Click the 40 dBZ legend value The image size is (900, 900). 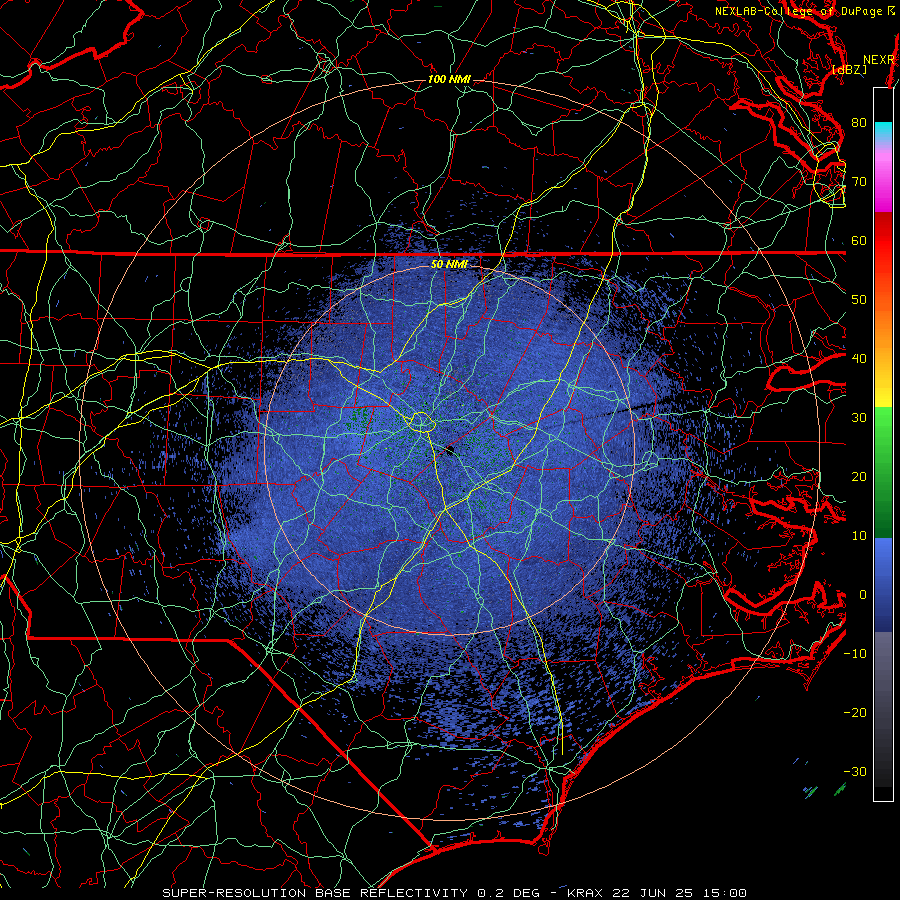pyautogui.click(x=859, y=359)
